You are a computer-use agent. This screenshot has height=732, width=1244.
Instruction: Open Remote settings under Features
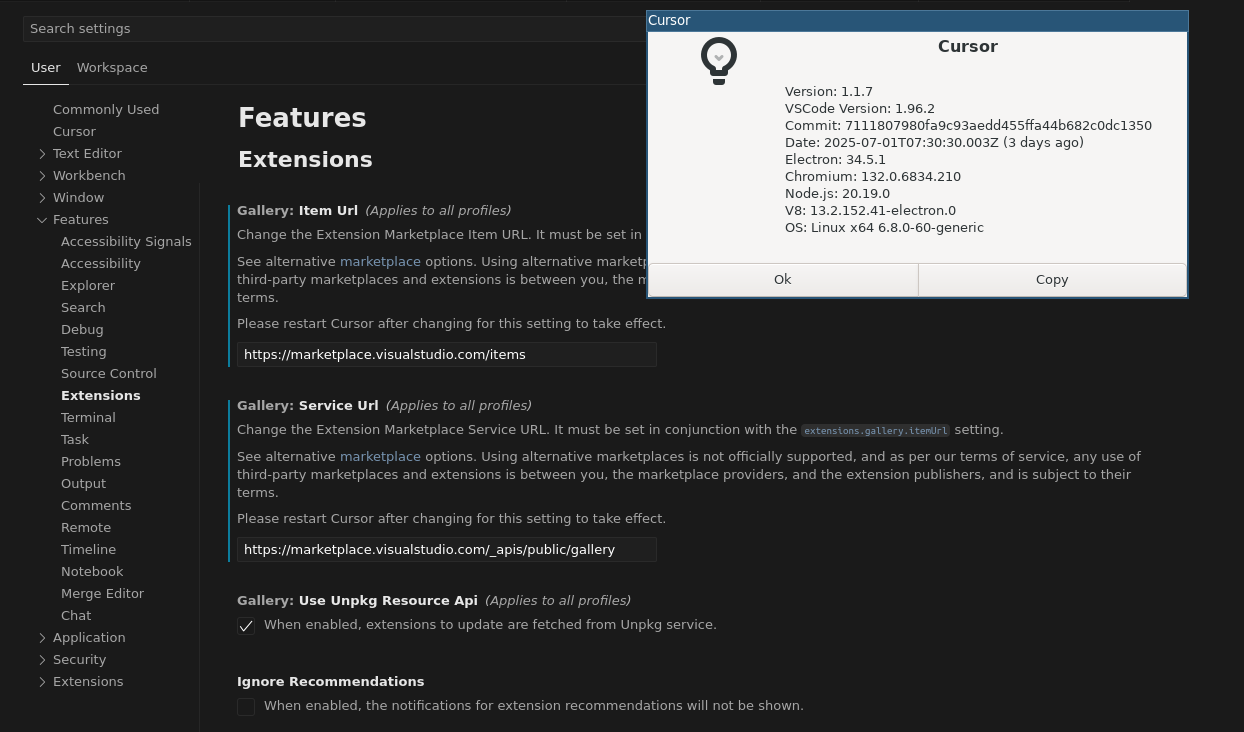(x=86, y=528)
